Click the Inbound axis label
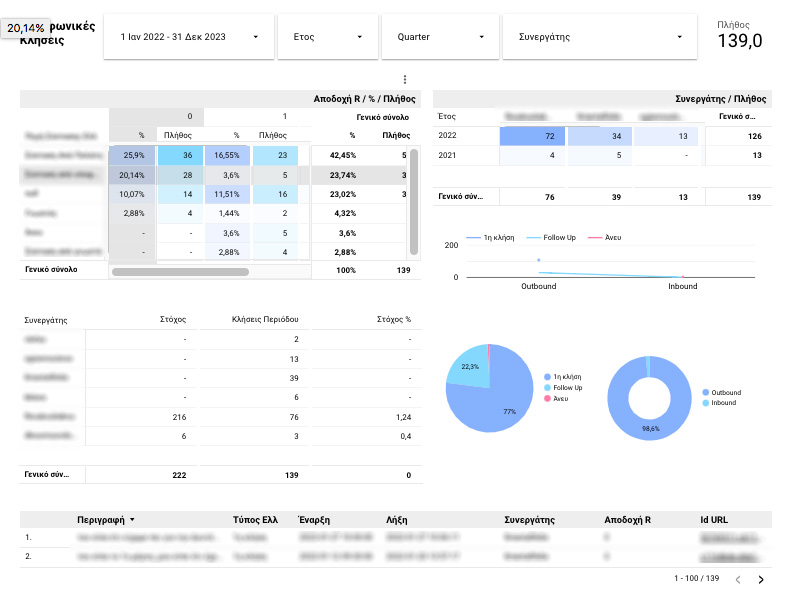Image resolution: width=794 pixels, height=594 pixels. (x=683, y=287)
